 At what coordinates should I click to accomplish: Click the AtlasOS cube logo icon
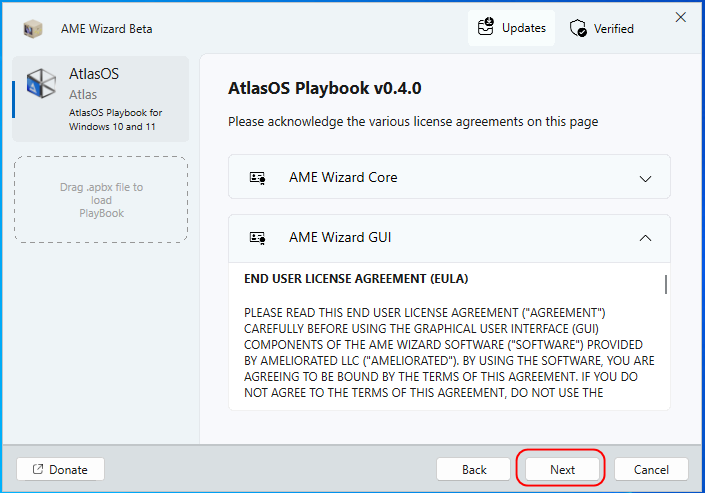pos(41,84)
